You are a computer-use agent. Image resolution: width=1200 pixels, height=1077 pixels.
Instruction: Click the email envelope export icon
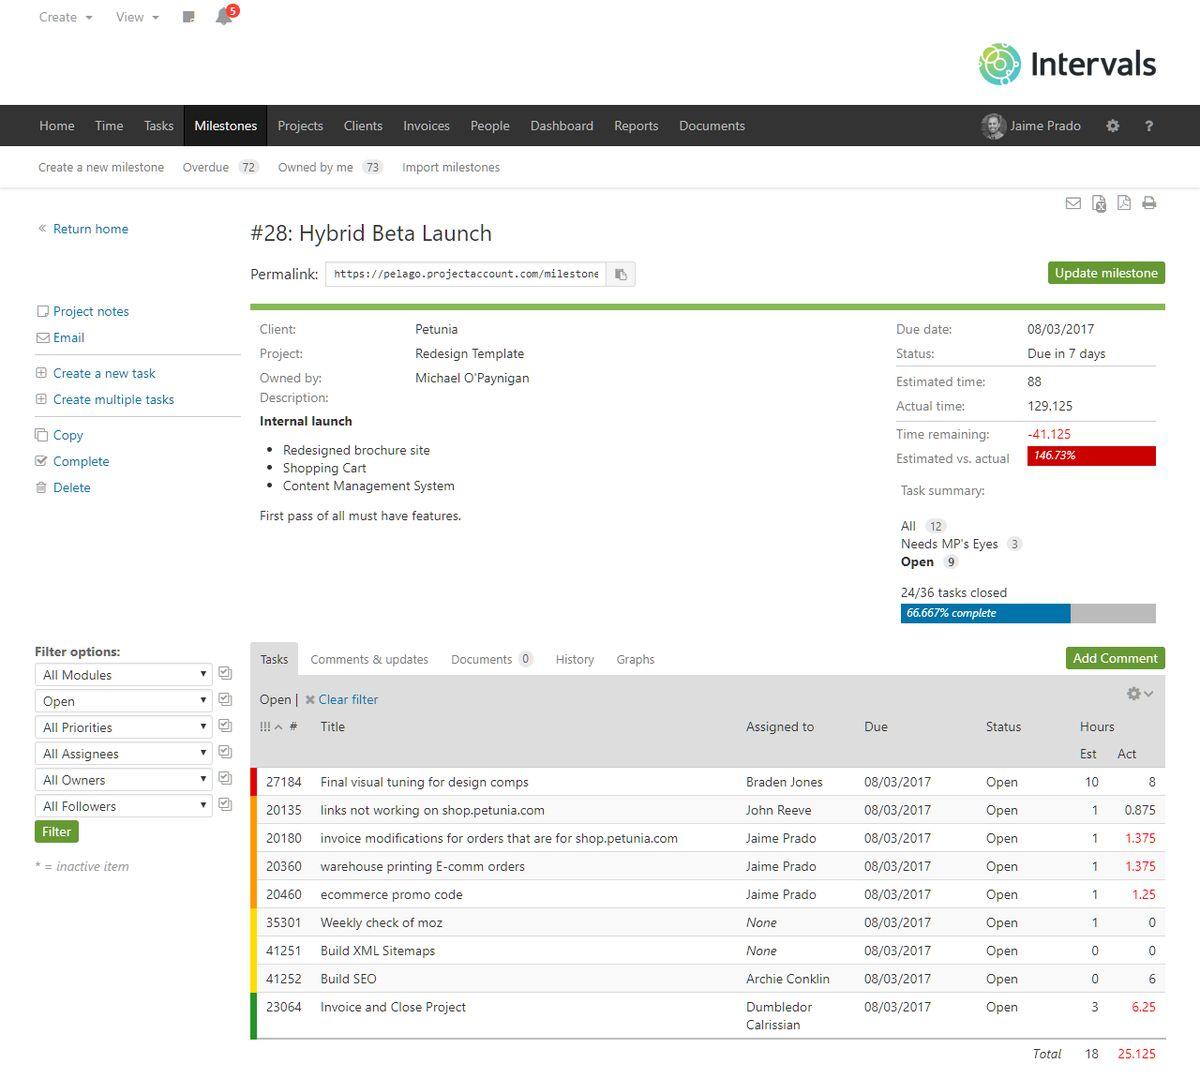(x=1073, y=203)
